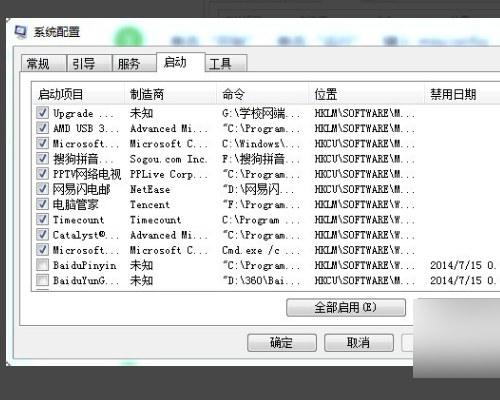Image resolution: width=500 pixels, height=400 pixels.
Task: Click the 位置 column header
Action: point(366,94)
